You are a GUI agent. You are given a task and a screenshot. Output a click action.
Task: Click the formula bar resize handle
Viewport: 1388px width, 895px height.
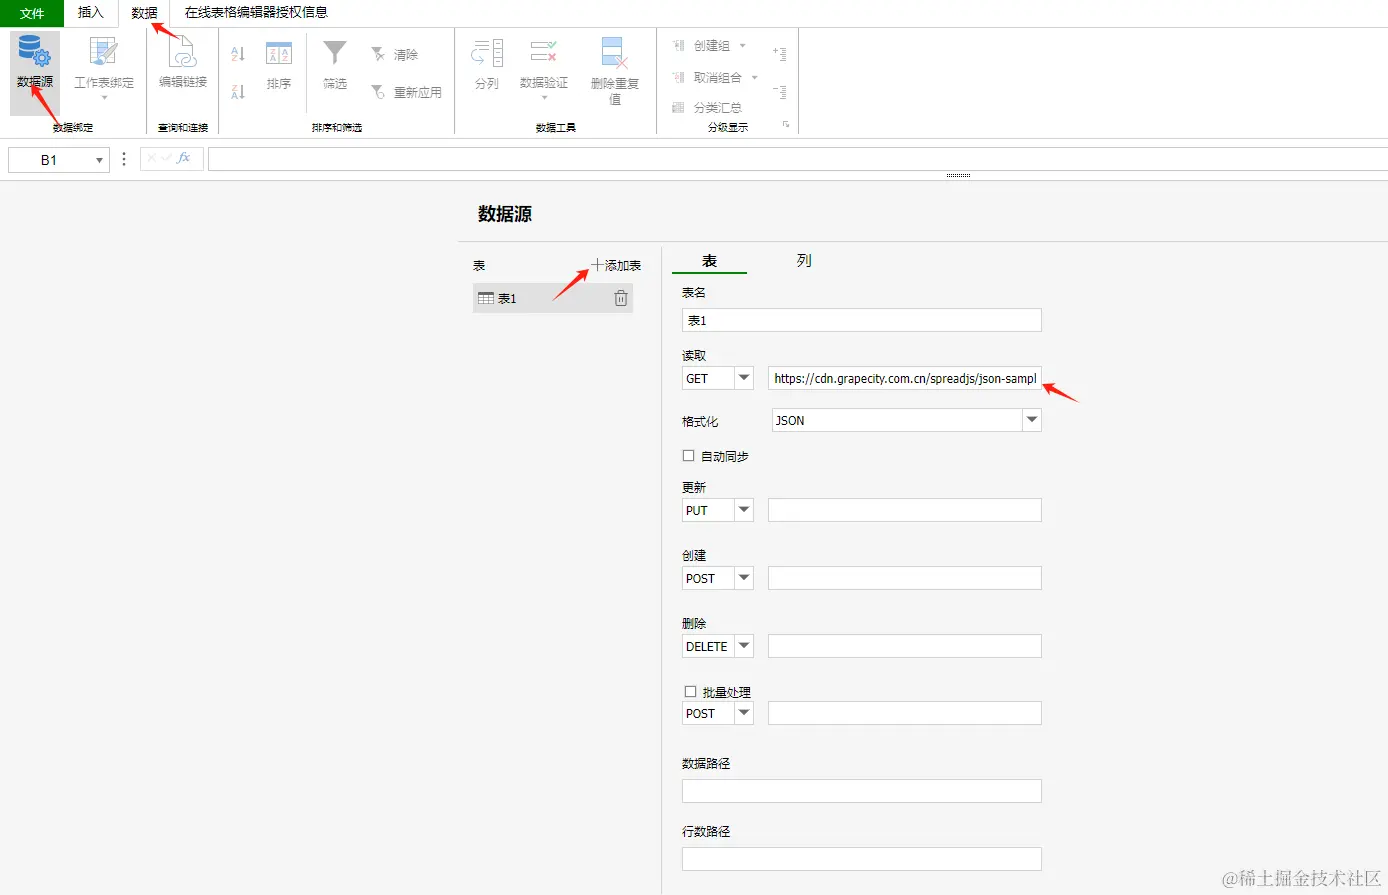[958, 175]
